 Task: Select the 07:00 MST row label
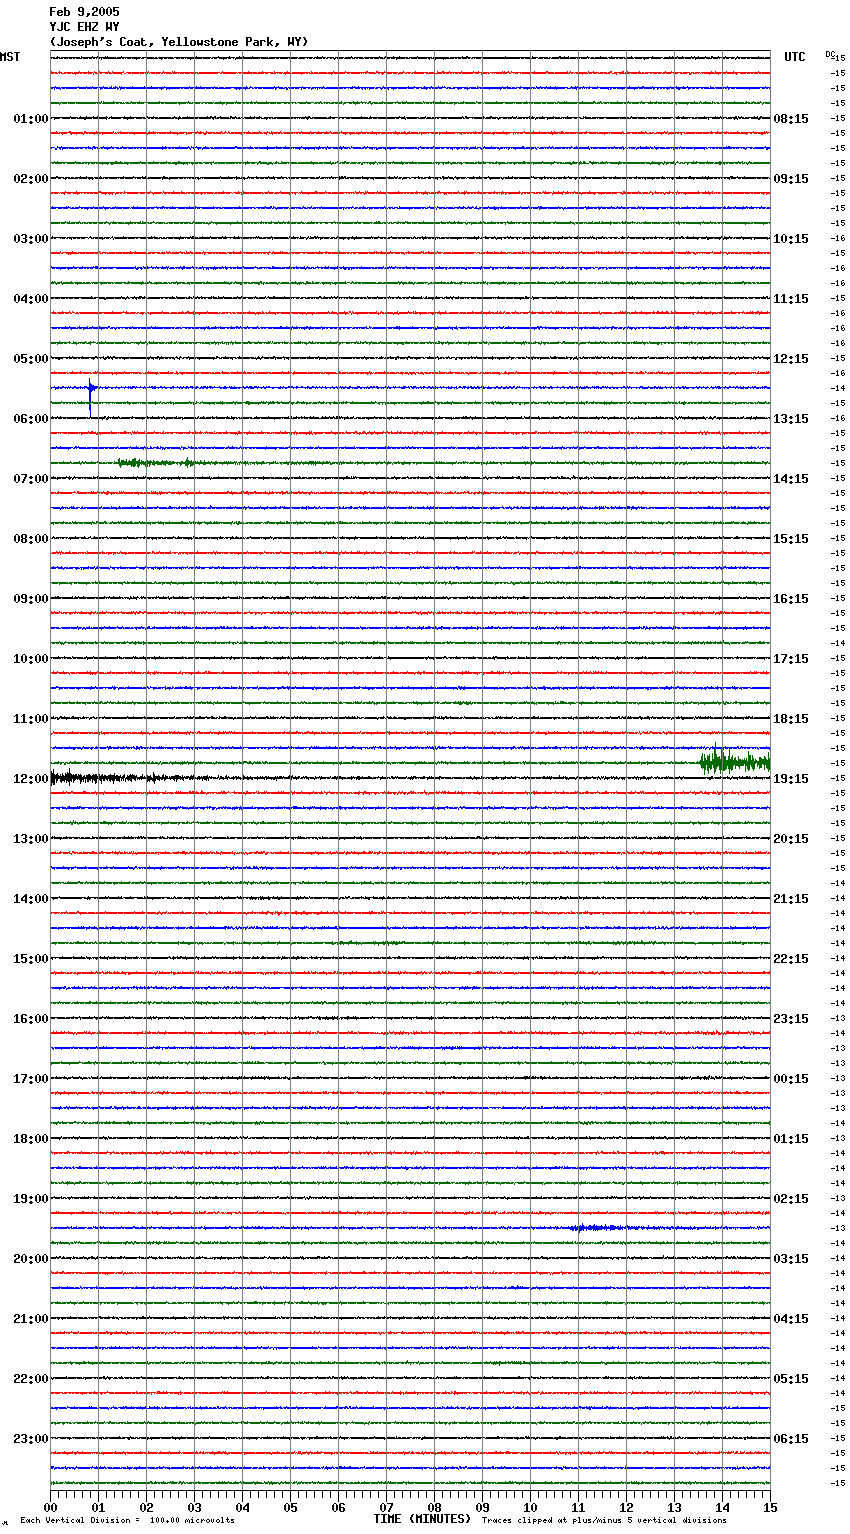click(31, 479)
